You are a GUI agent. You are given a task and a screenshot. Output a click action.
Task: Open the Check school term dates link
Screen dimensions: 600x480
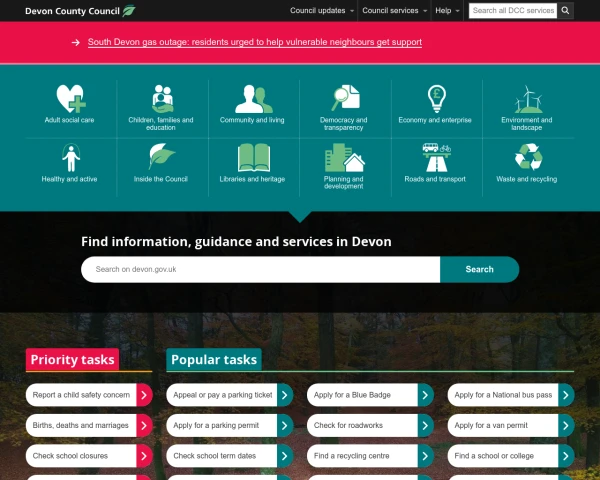pos(215,456)
